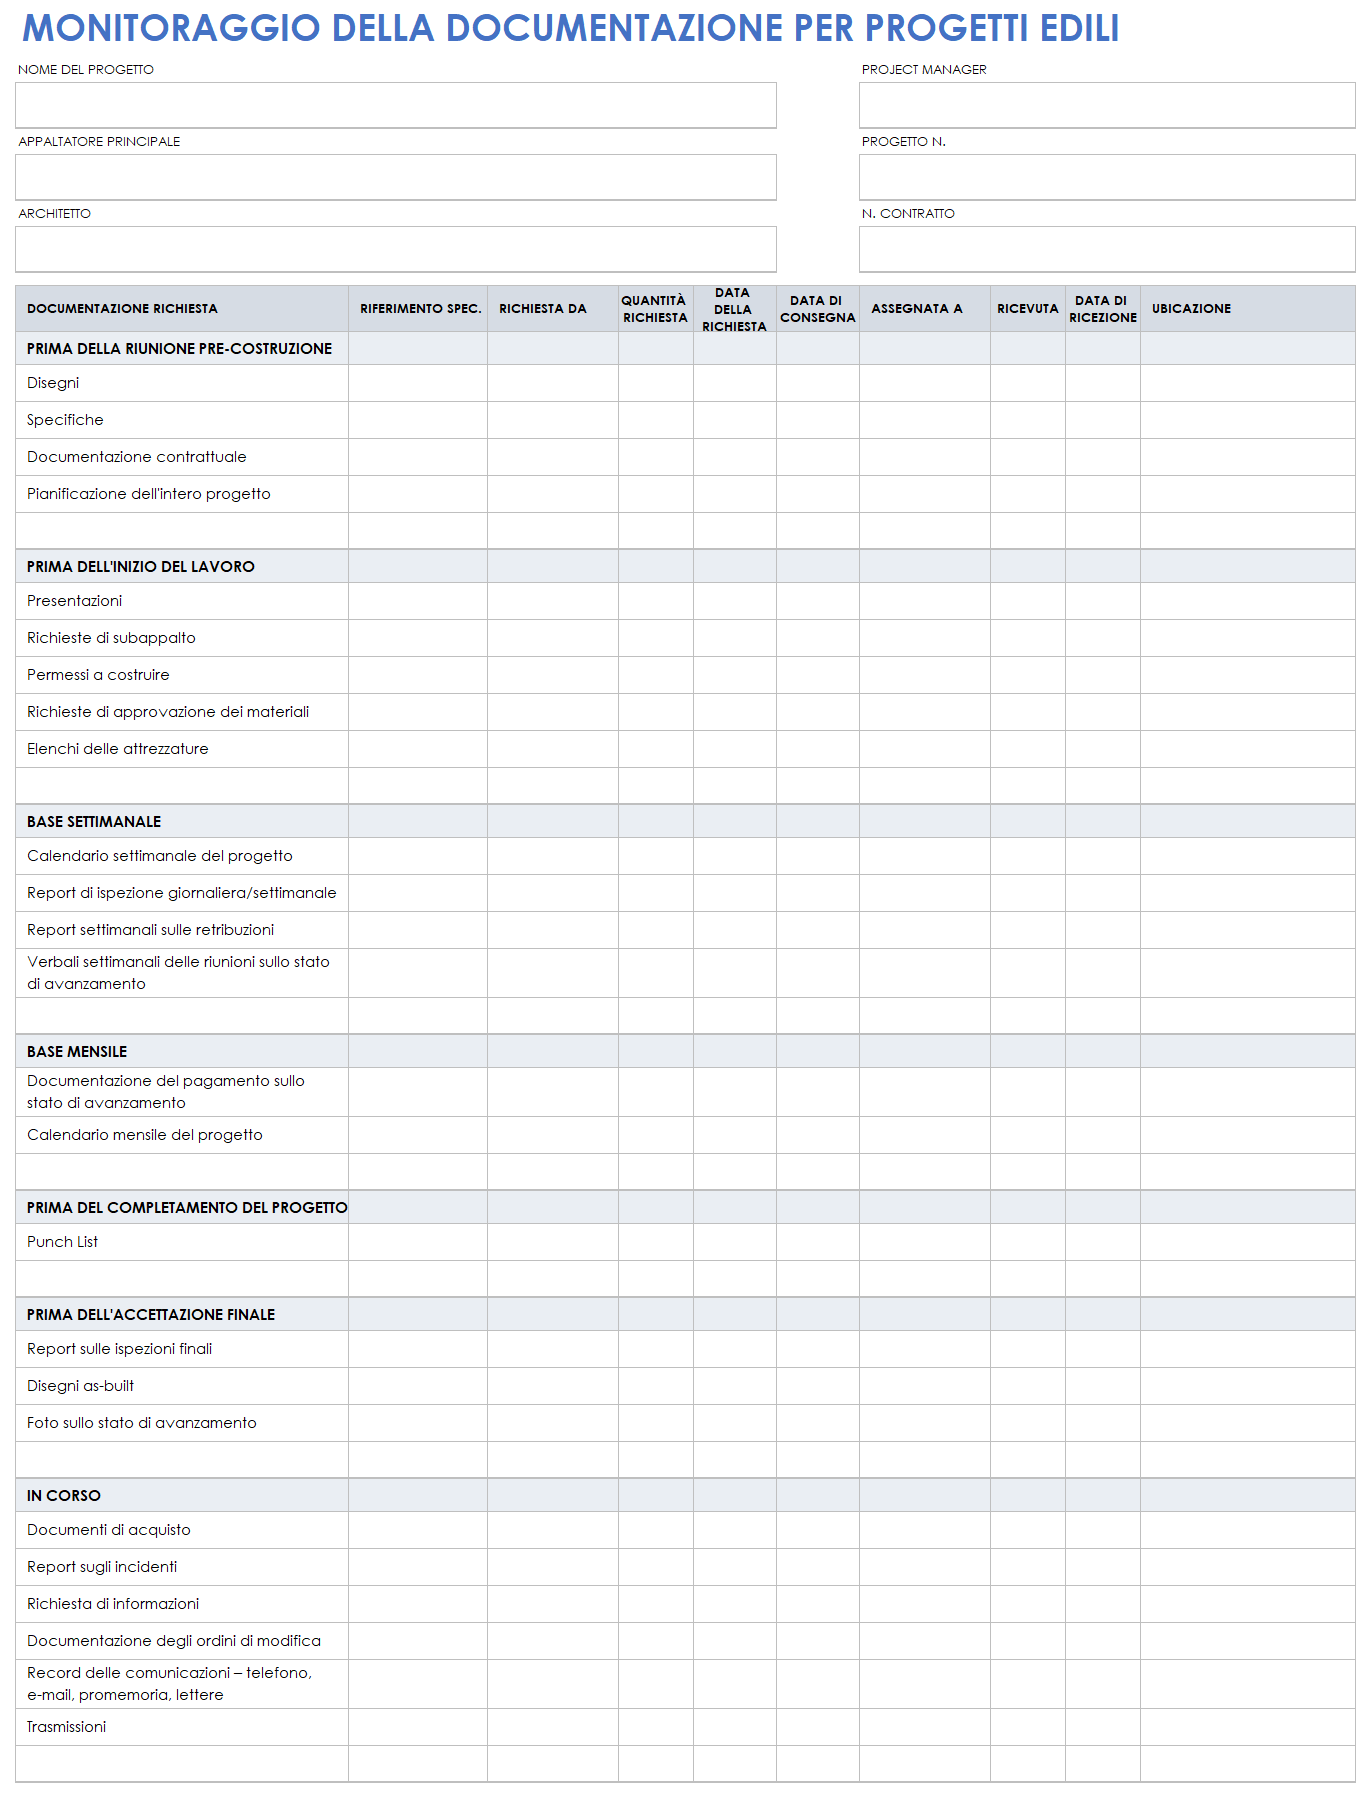Select the Assegnata A column header
This screenshot has width=1371, height=1793.
click(925, 309)
